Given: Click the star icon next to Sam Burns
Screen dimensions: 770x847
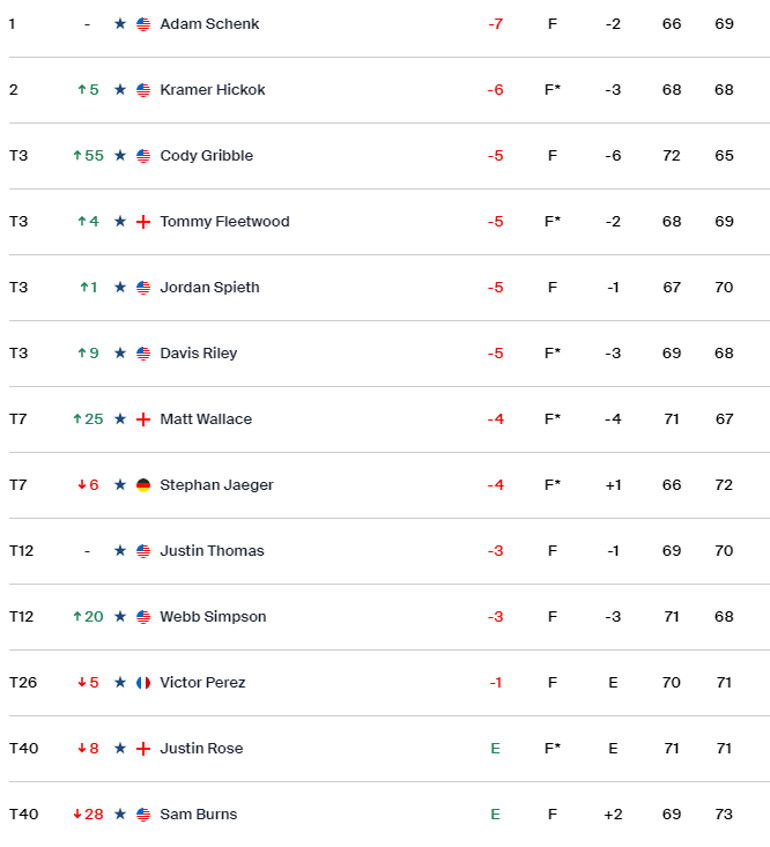Looking at the screenshot, I should tap(120, 814).
